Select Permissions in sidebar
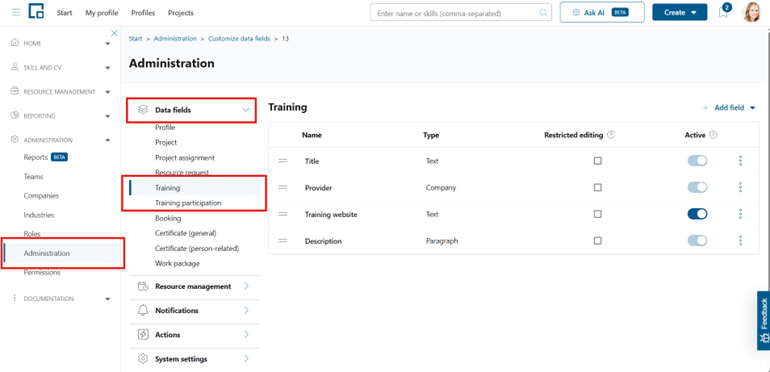Image resolution: width=770 pixels, height=372 pixels. click(x=42, y=272)
